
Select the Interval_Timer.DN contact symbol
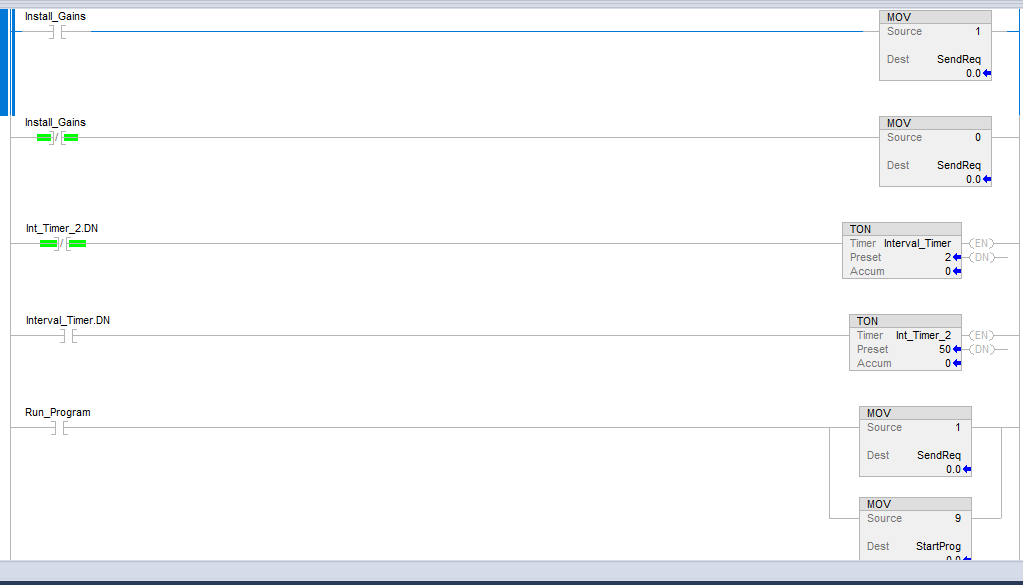(x=66, y=336)
